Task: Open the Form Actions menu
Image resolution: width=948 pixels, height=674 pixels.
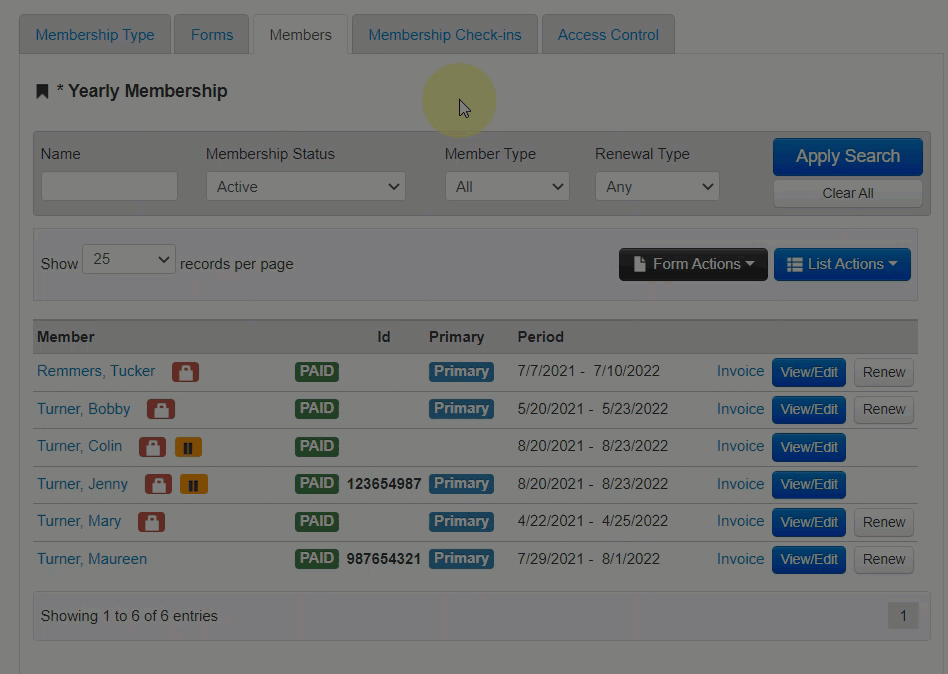Action: point(693,264)
